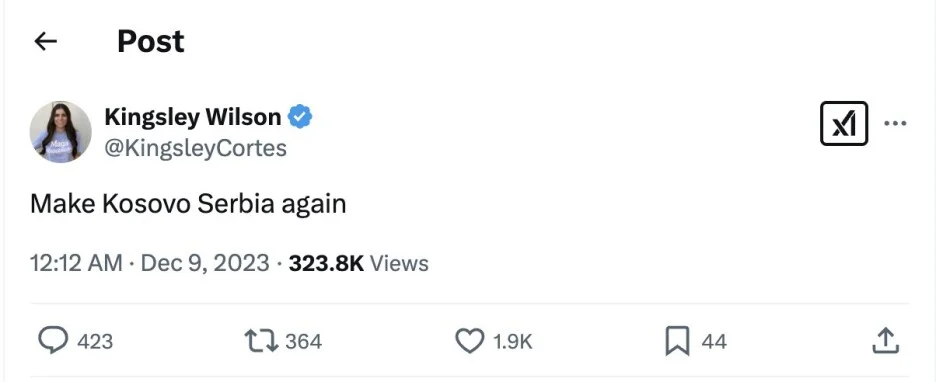The width and height of the screenshot is (936, 382).
Task: Click the Dec 9, 2023 date
Action: point(205,263)
